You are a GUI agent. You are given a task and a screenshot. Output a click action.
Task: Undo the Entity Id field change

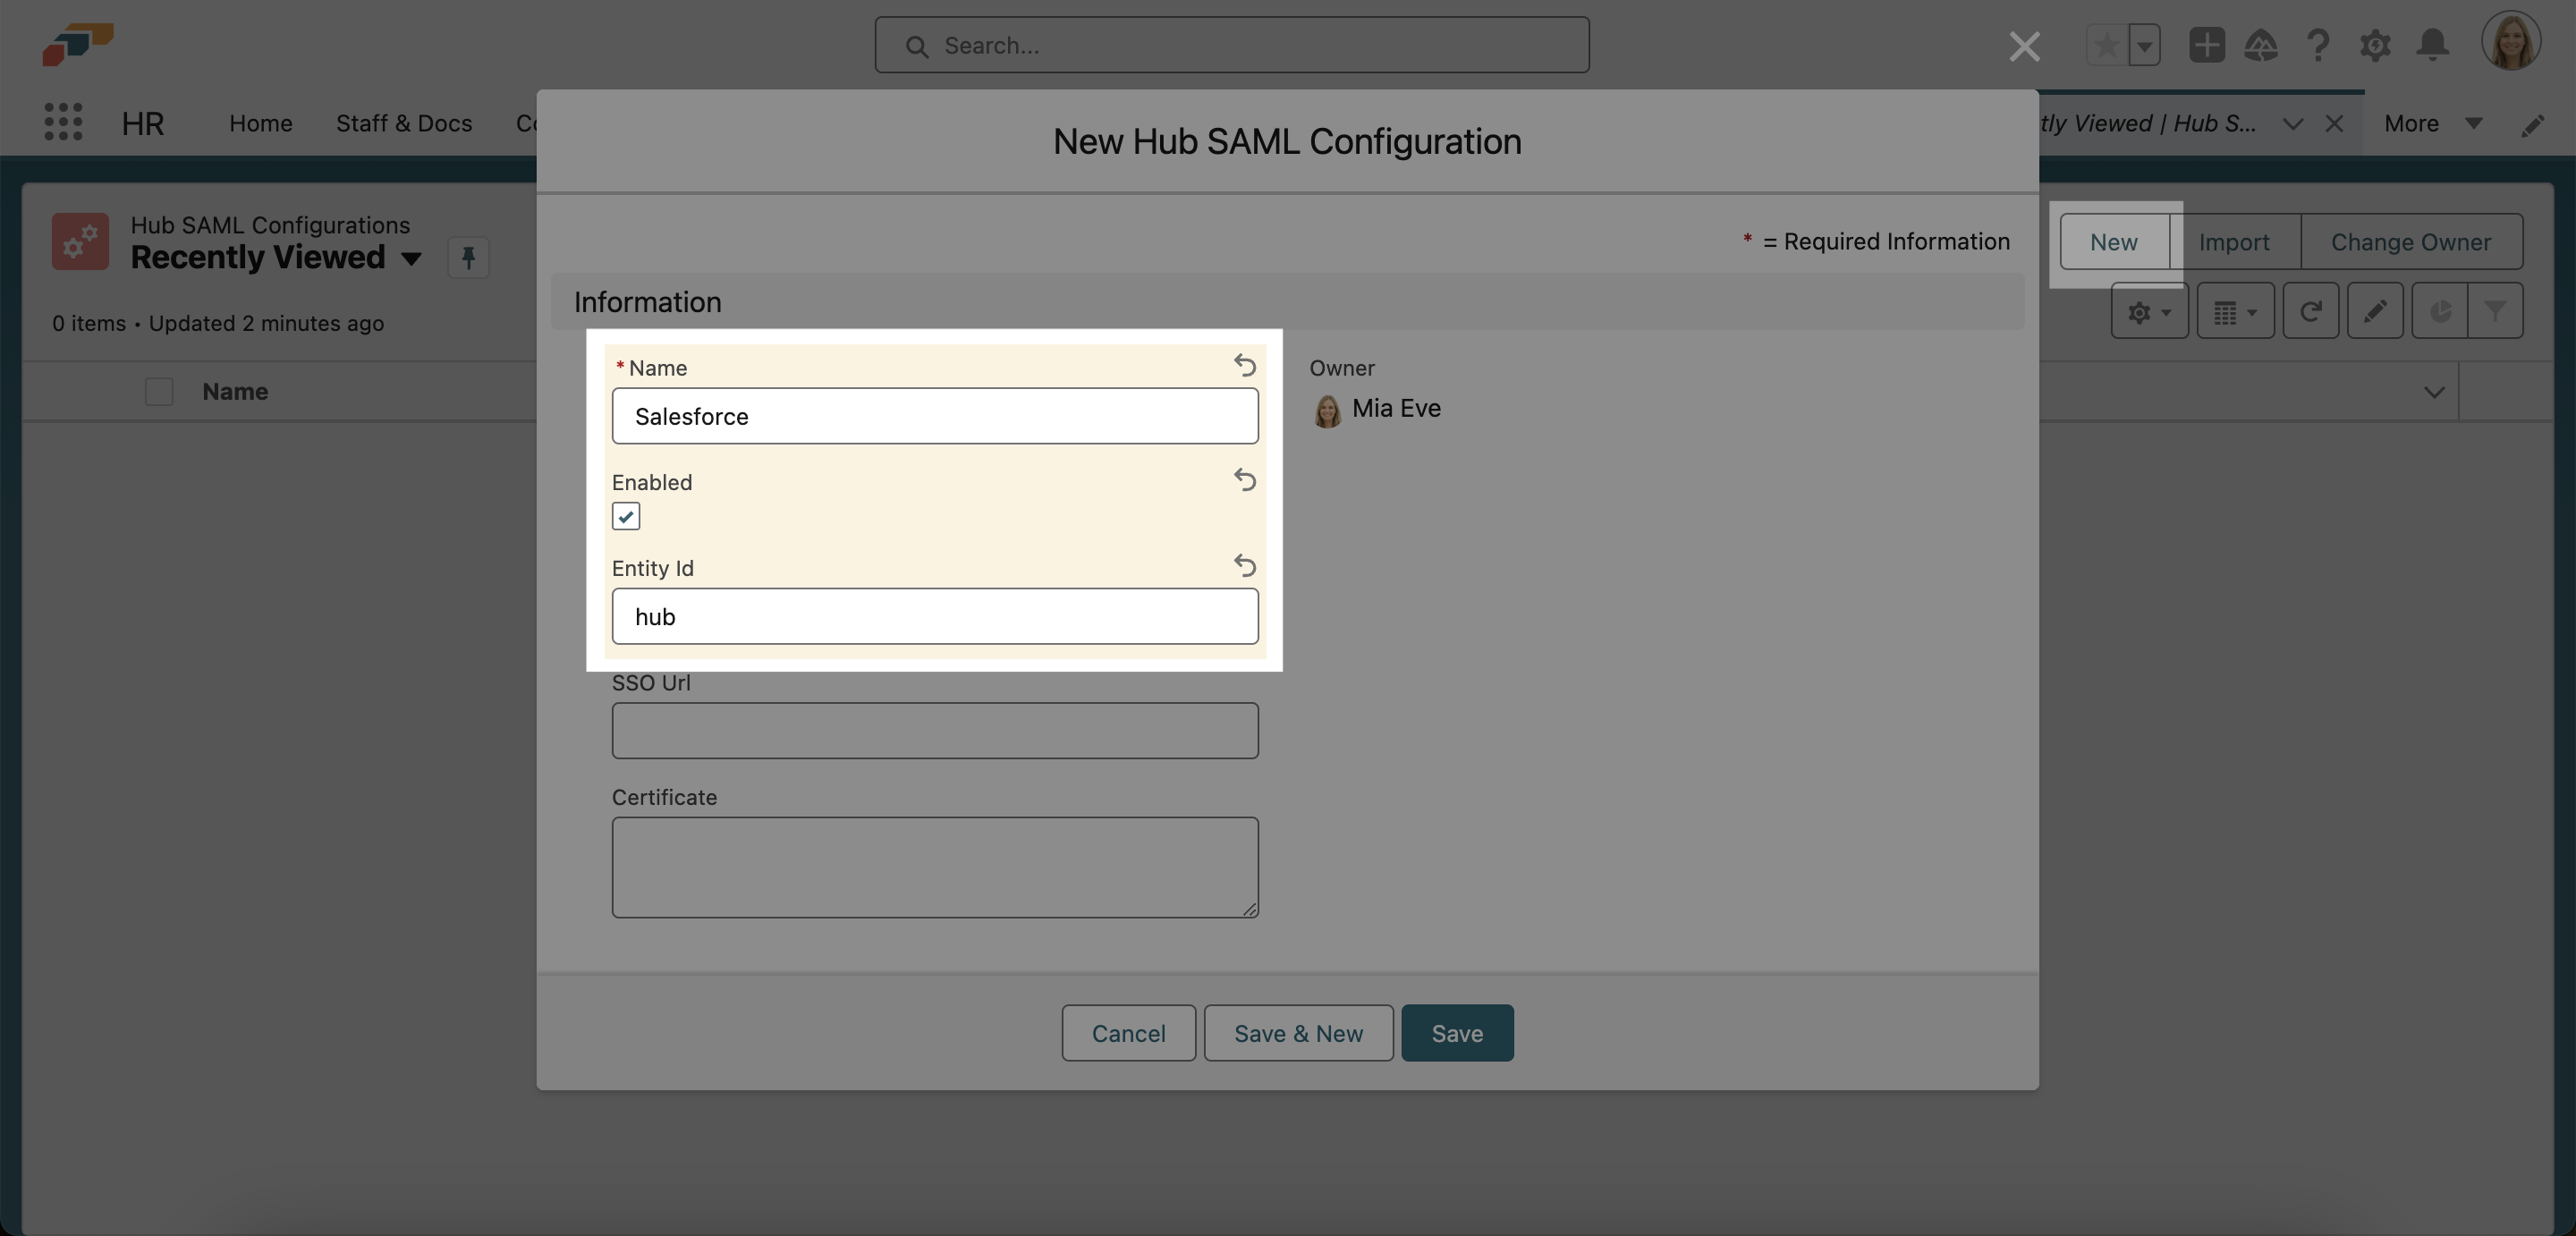click(1244, 565)
